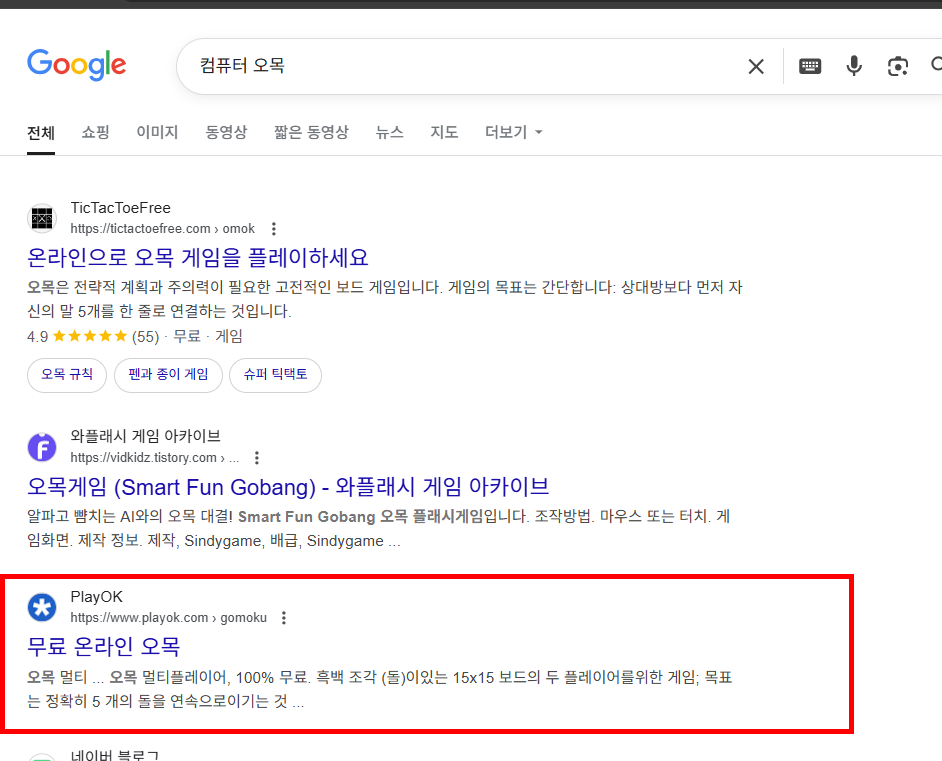Click the 와플래시 게임 아카이브 favicon
Screen dimensions: 942x761
tap(42, 447)
